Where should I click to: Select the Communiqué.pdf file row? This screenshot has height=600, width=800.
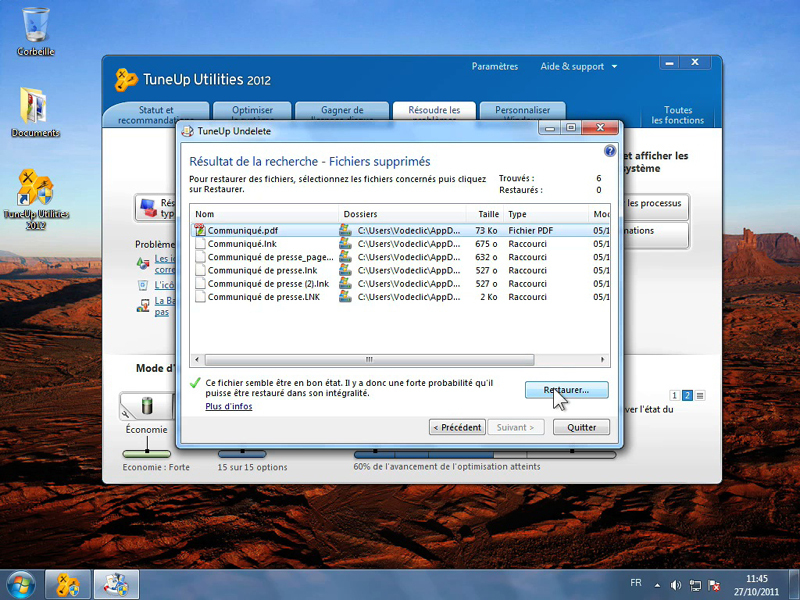[x=400, y=231]
